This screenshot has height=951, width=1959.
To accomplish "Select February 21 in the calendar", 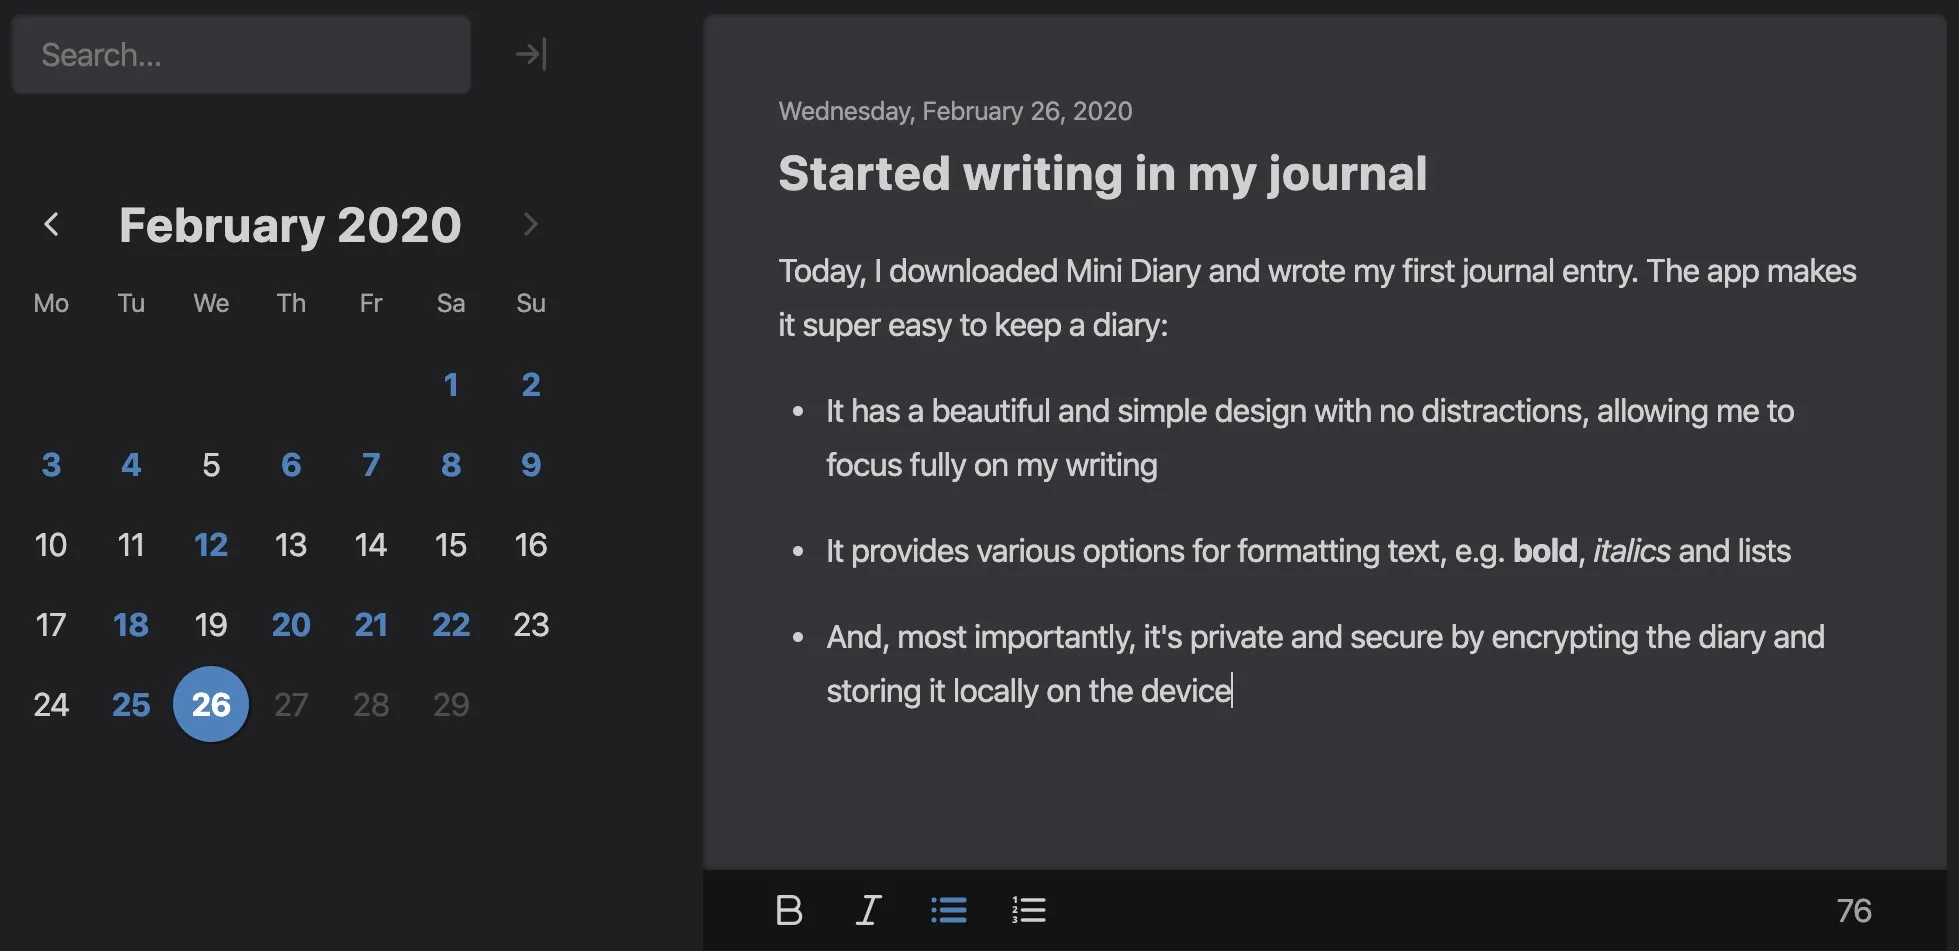I will 371,624.
